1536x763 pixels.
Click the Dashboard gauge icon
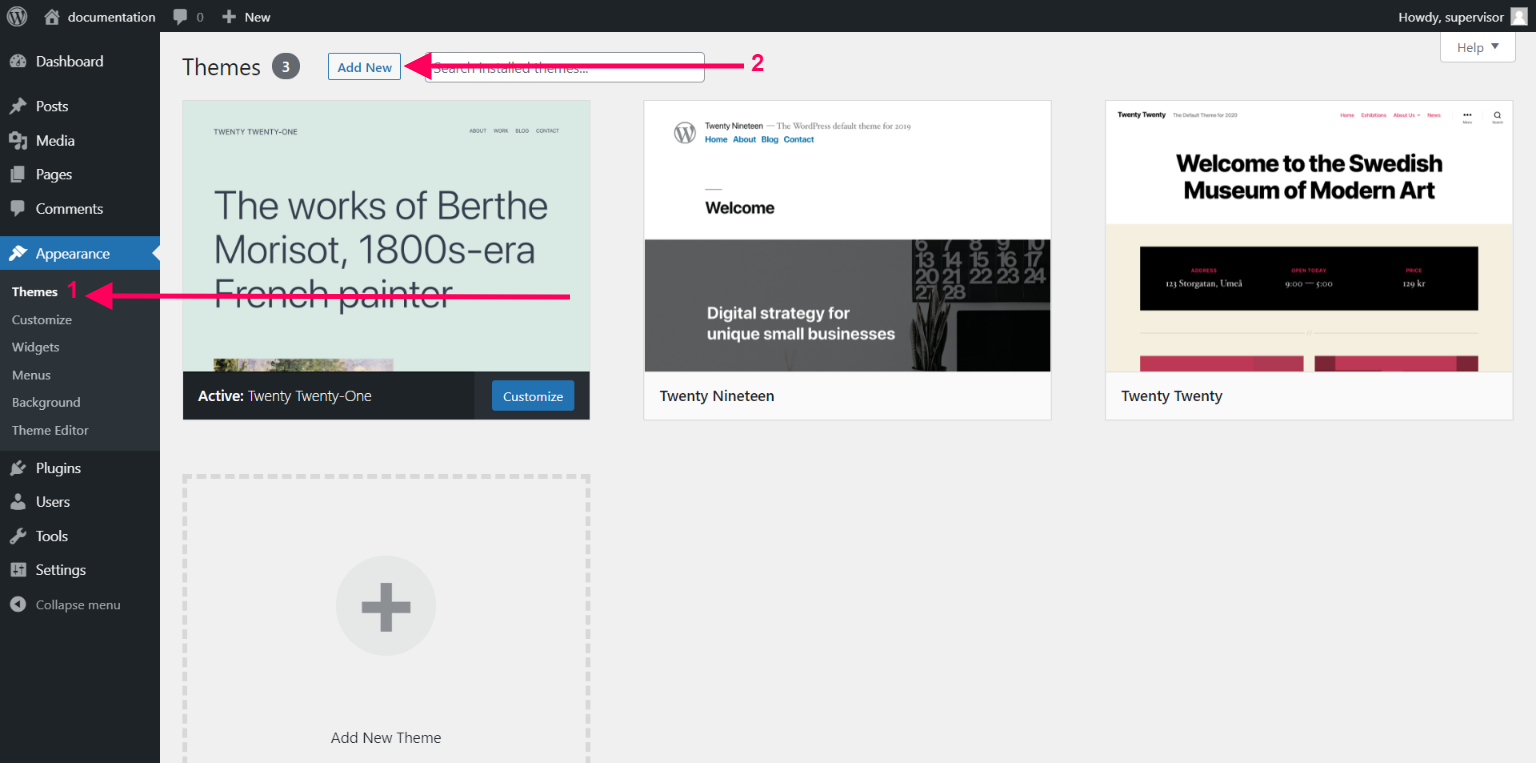tap(18, 61)
